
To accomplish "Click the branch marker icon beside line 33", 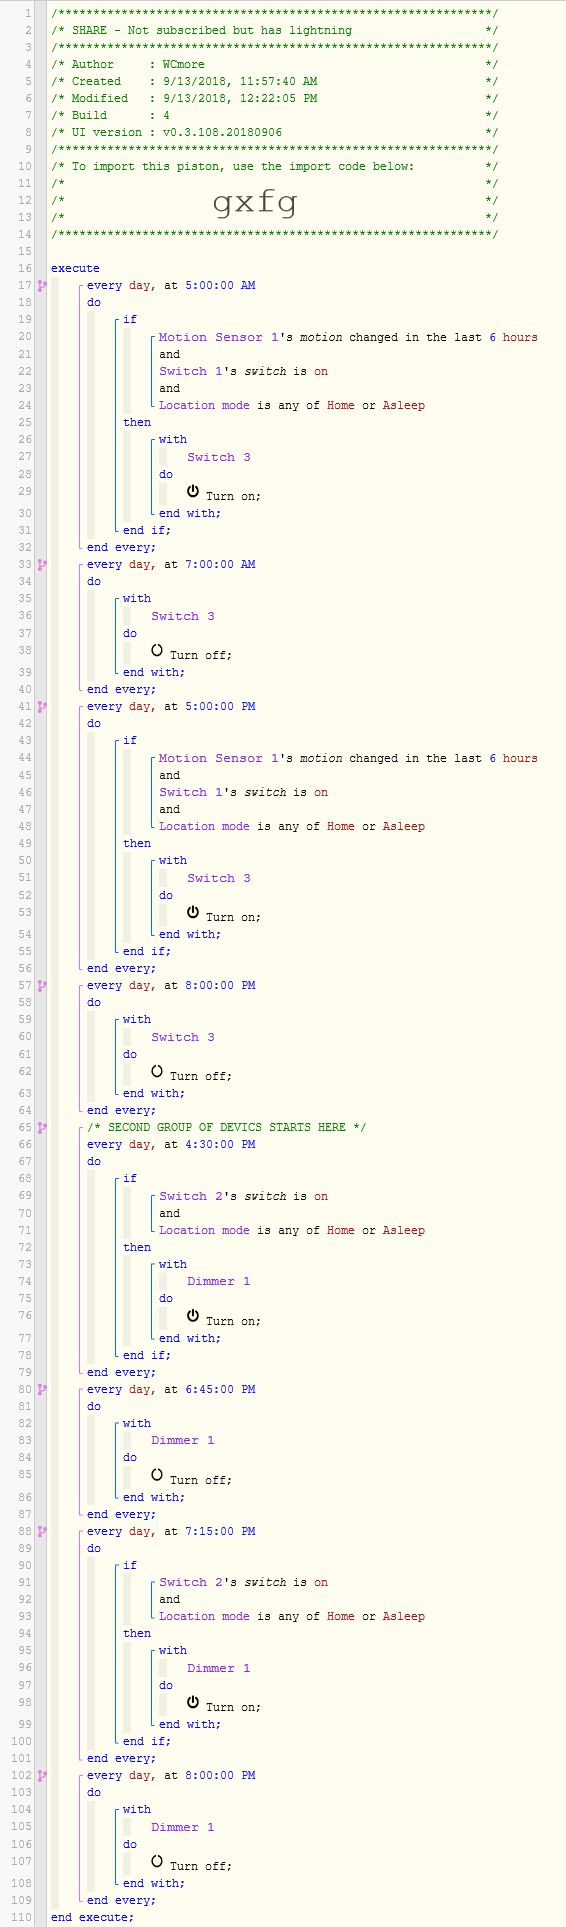I will (x=42, y=565).
